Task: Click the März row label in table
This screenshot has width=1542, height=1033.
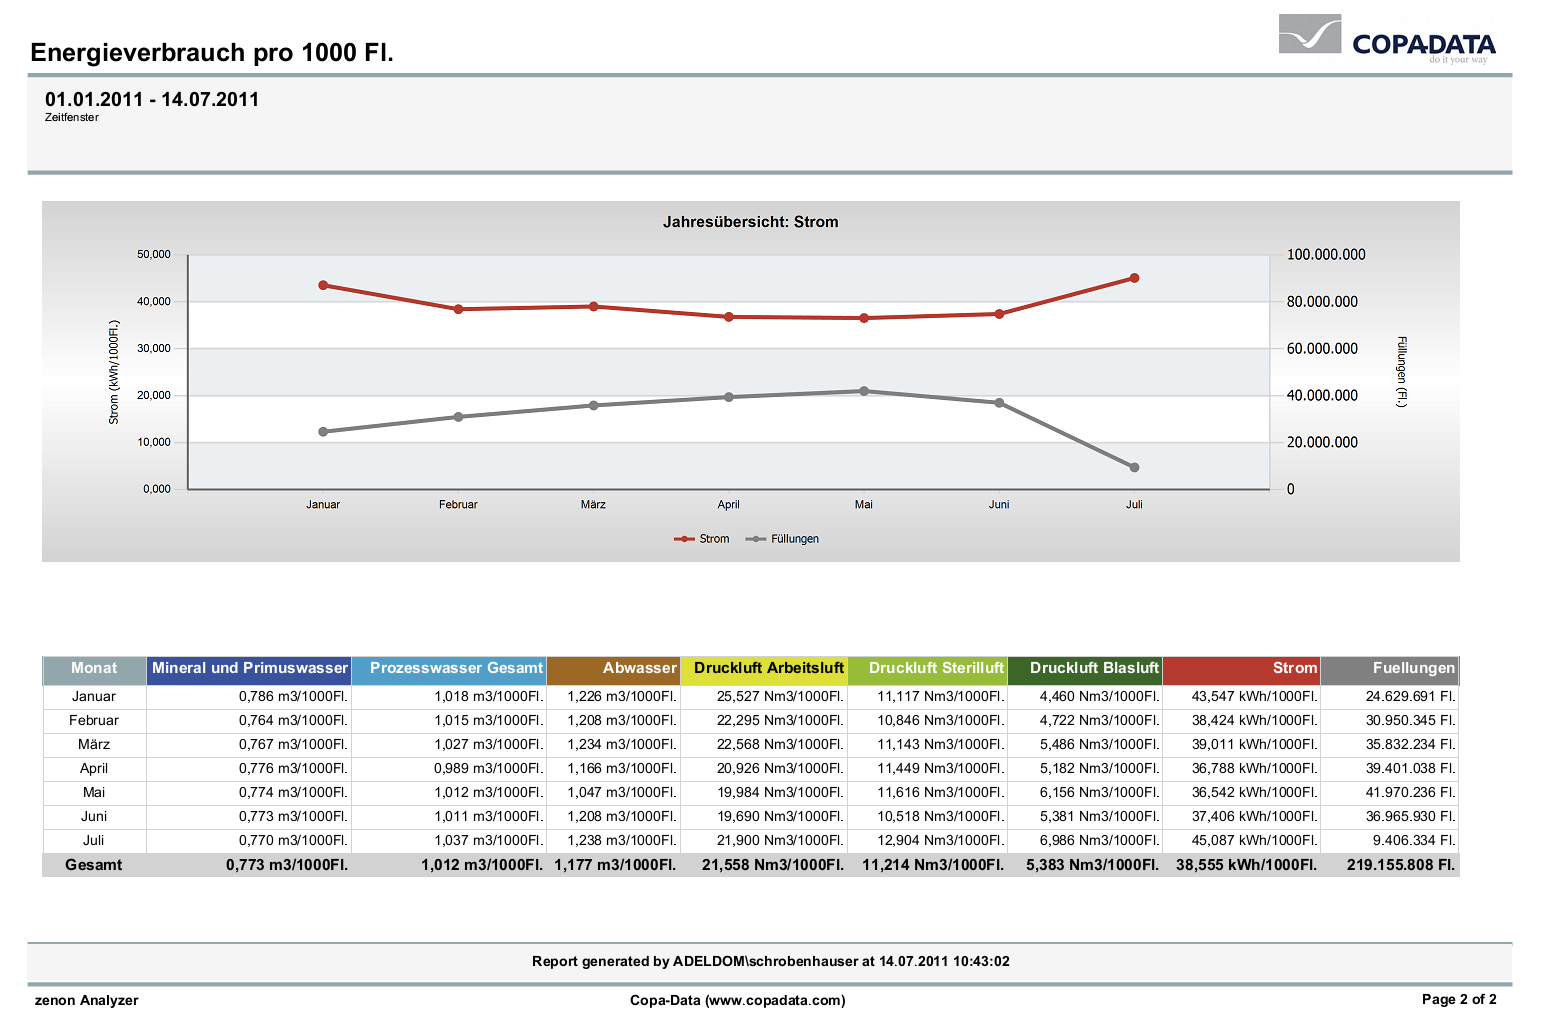Action: click(94, 745)
